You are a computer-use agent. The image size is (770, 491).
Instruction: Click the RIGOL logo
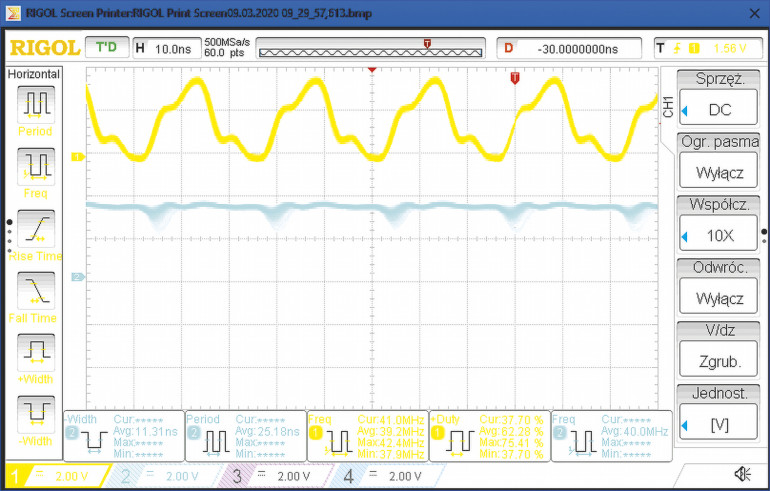pos(43,48)
